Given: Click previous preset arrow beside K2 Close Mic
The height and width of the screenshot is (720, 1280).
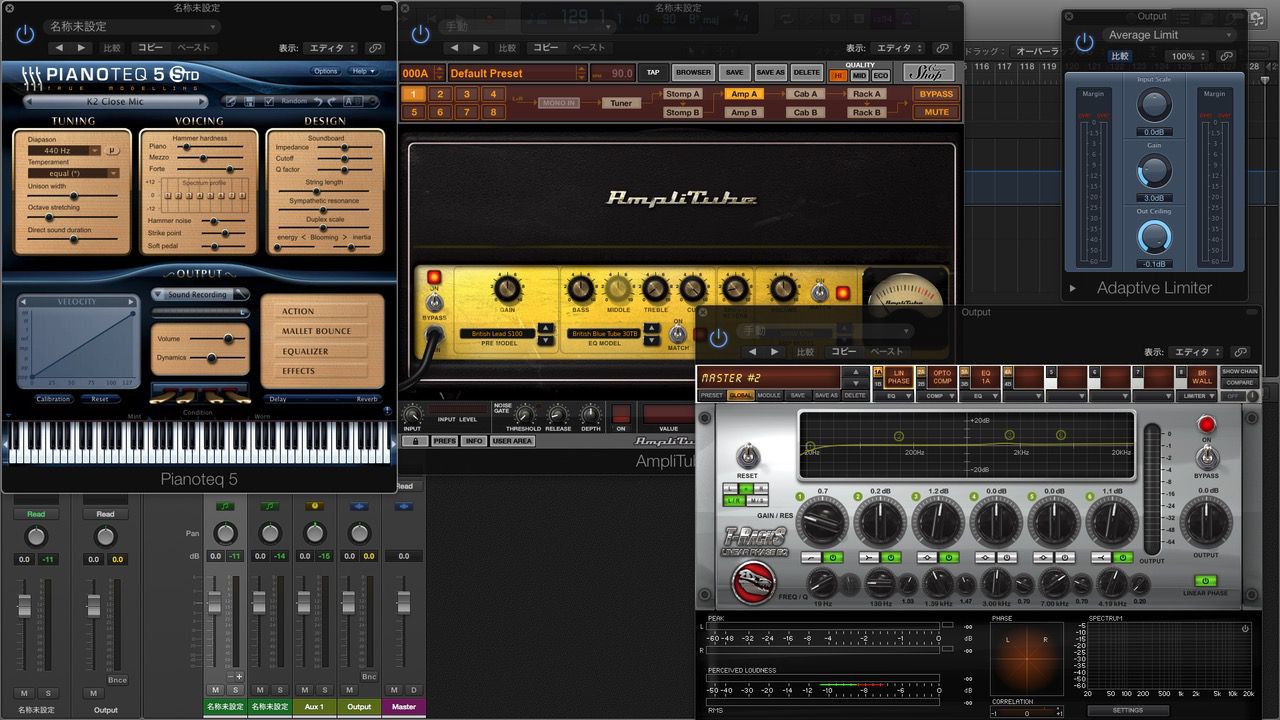Looking at the screenshot, I should (29, 101).
